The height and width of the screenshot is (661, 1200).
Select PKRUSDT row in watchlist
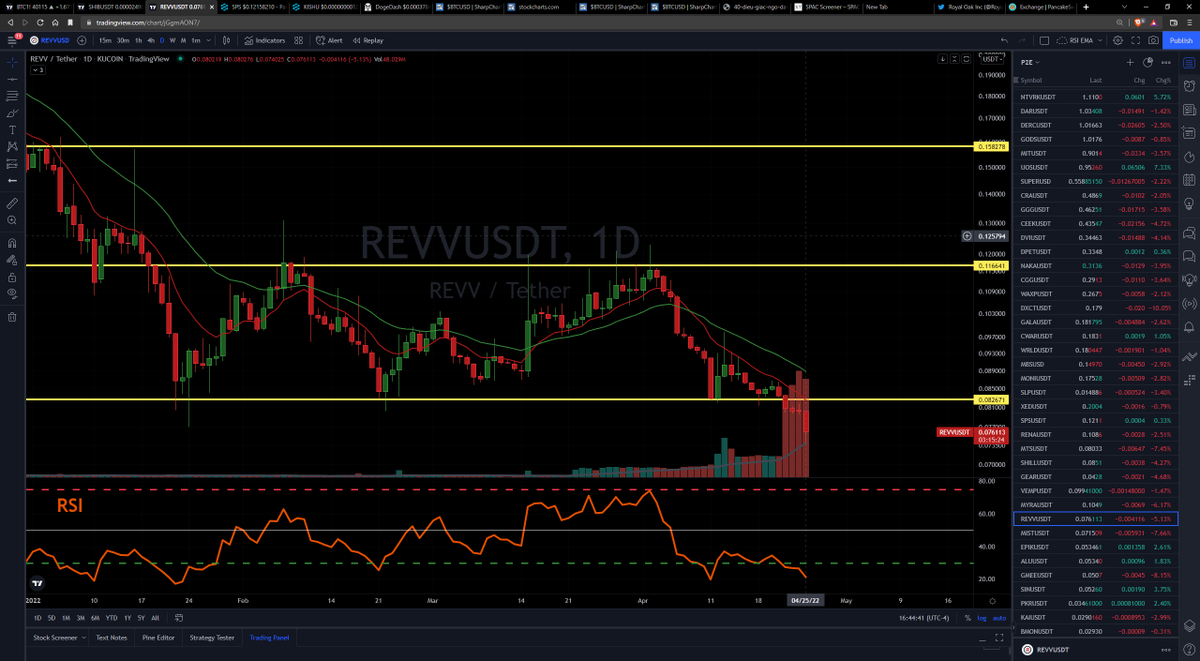(1096, 603)
